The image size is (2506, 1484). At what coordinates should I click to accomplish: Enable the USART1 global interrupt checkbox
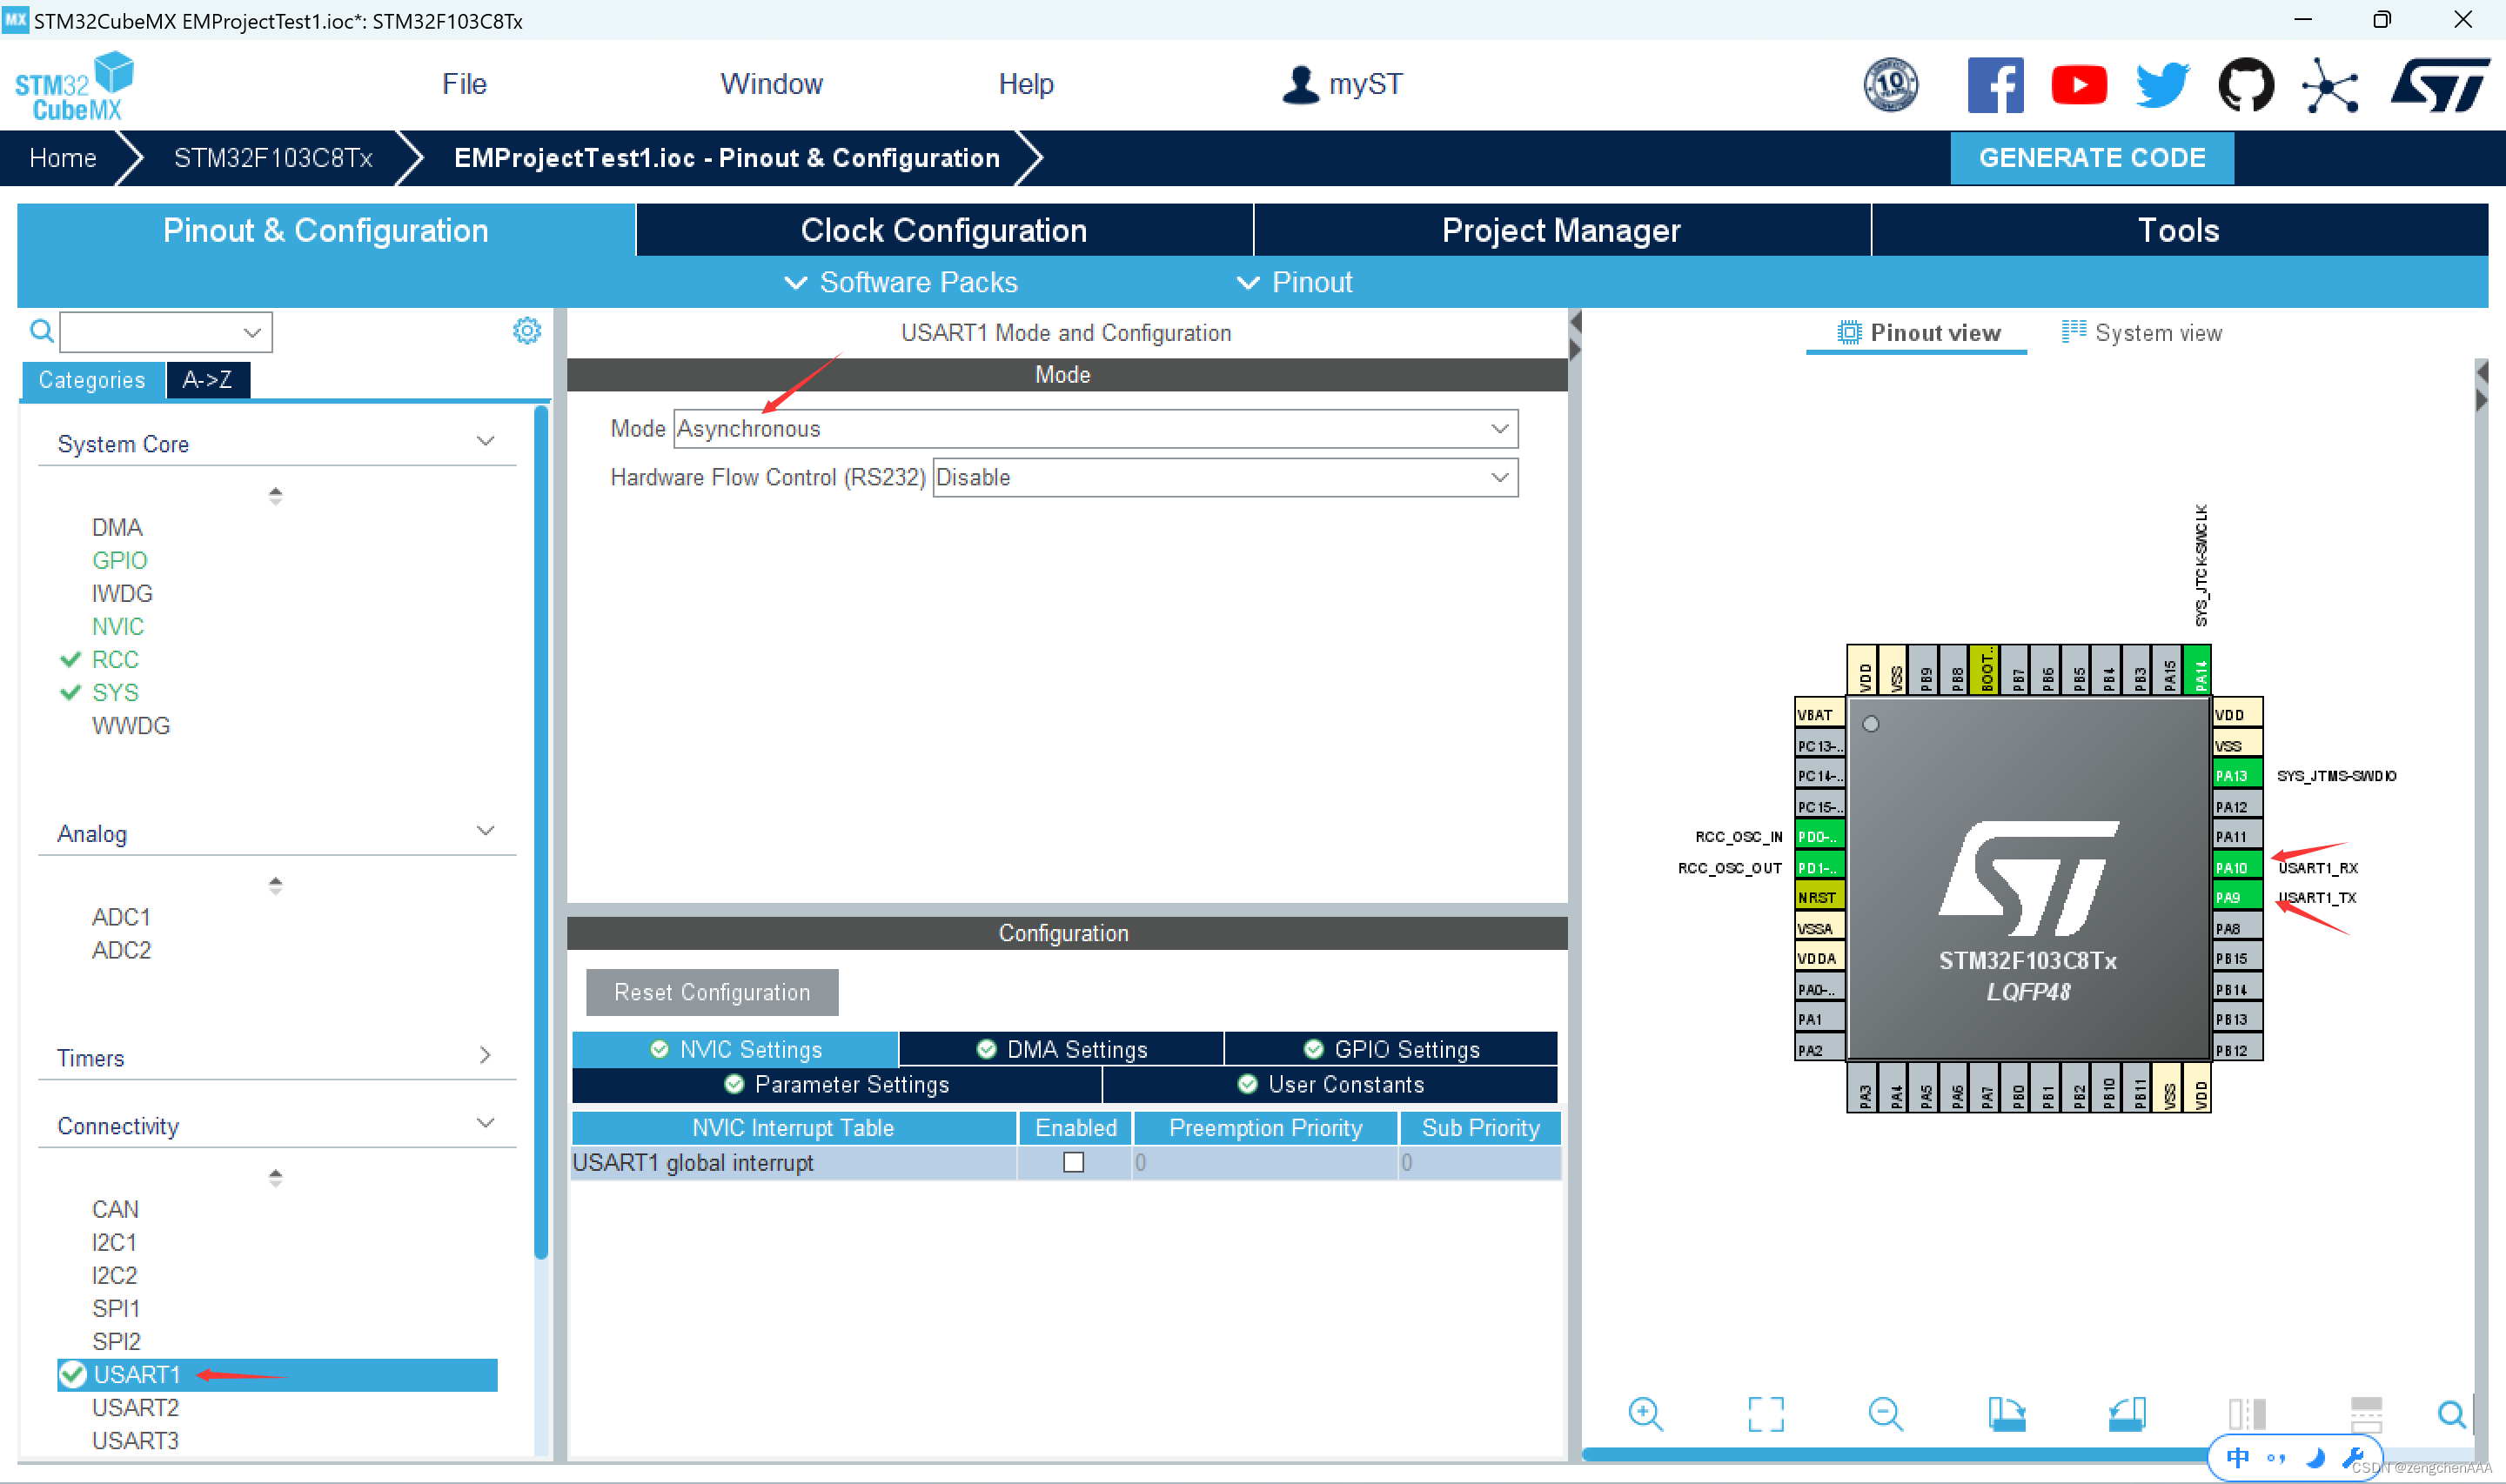click(1073, 1162)
